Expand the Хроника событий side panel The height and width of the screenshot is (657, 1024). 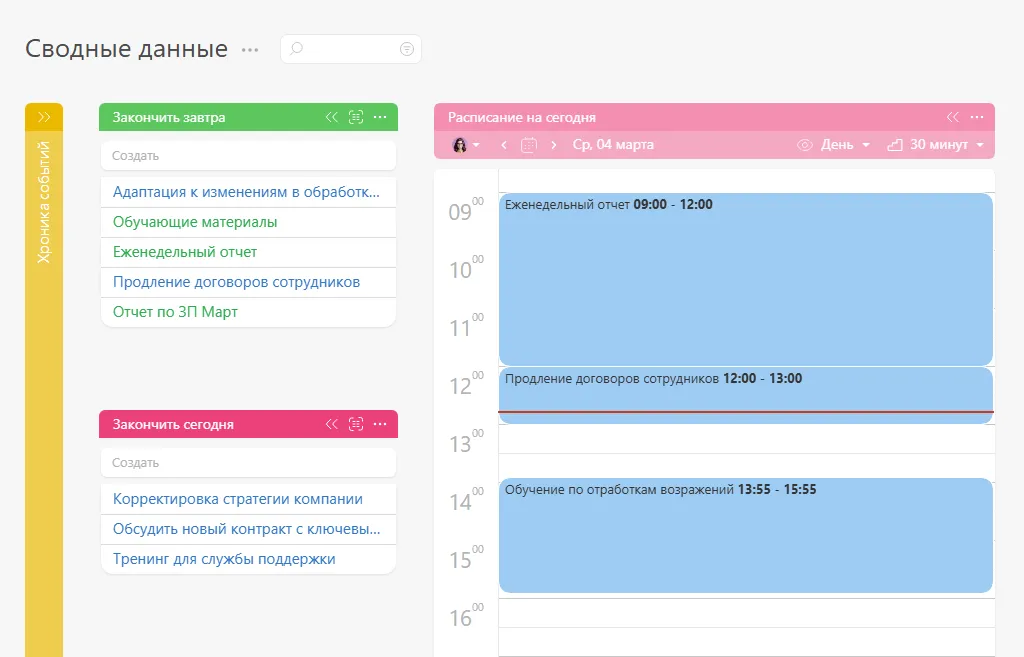[x=44, y=117]
